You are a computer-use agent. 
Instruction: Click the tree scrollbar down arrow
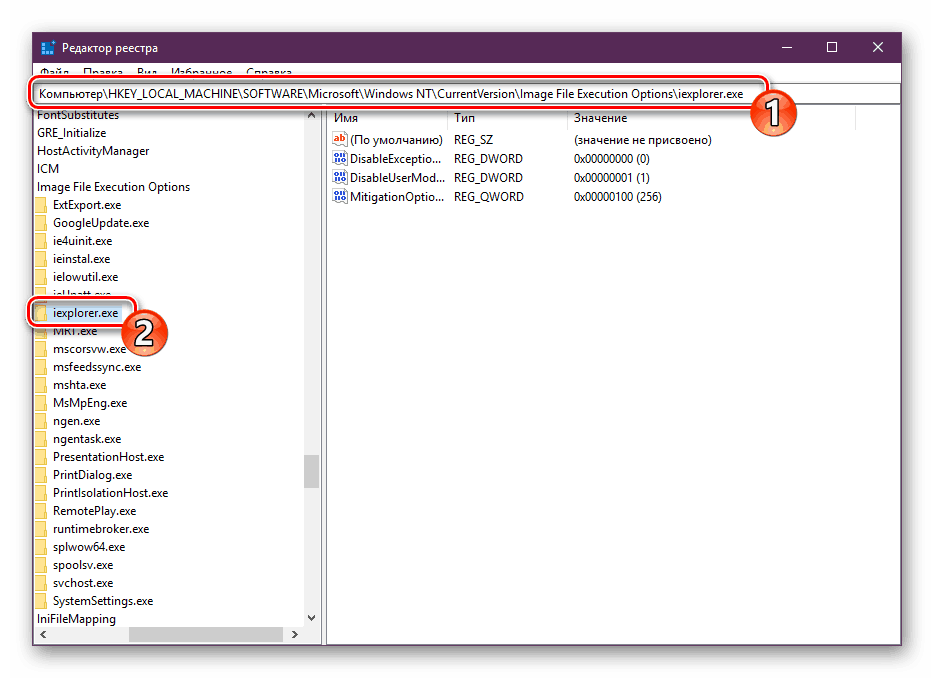(312, 618)
